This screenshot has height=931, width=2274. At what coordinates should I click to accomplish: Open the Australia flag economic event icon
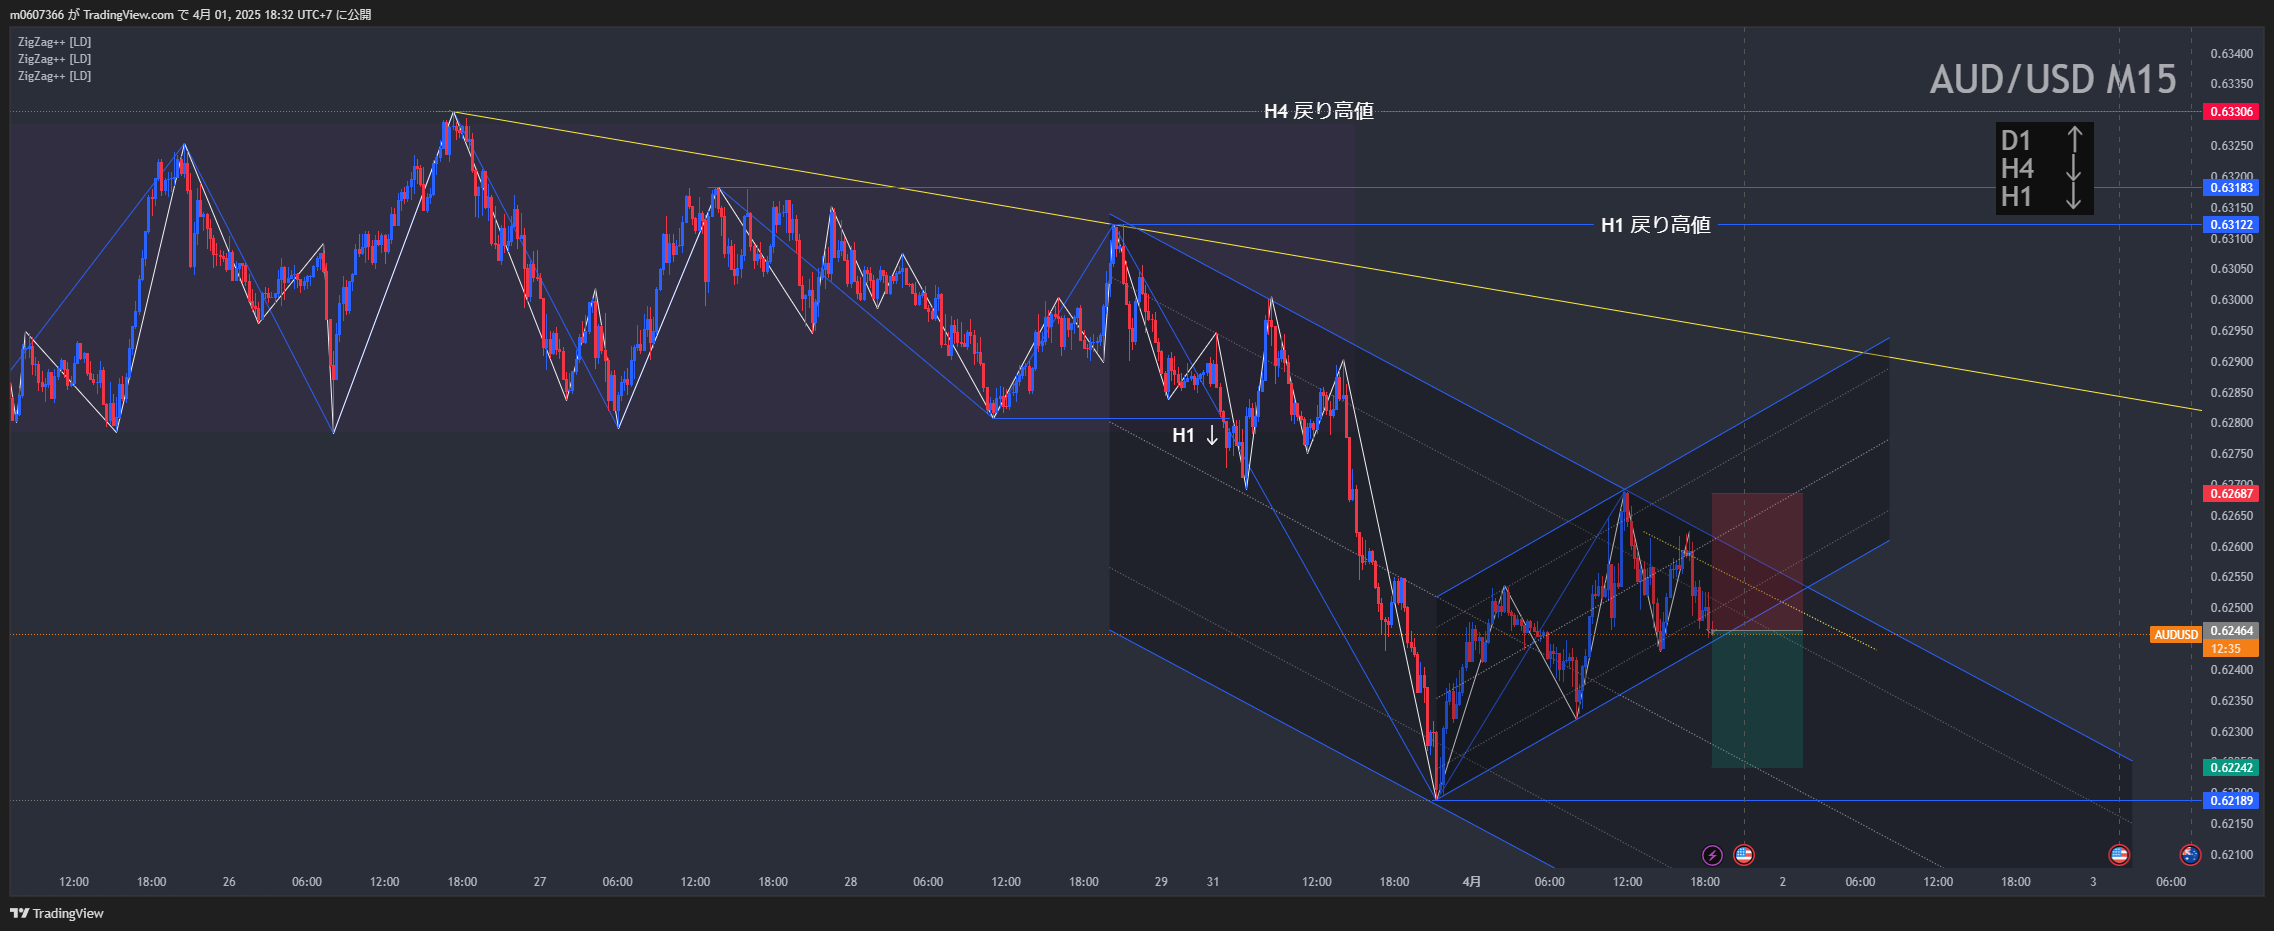(x=2190, y=855)
